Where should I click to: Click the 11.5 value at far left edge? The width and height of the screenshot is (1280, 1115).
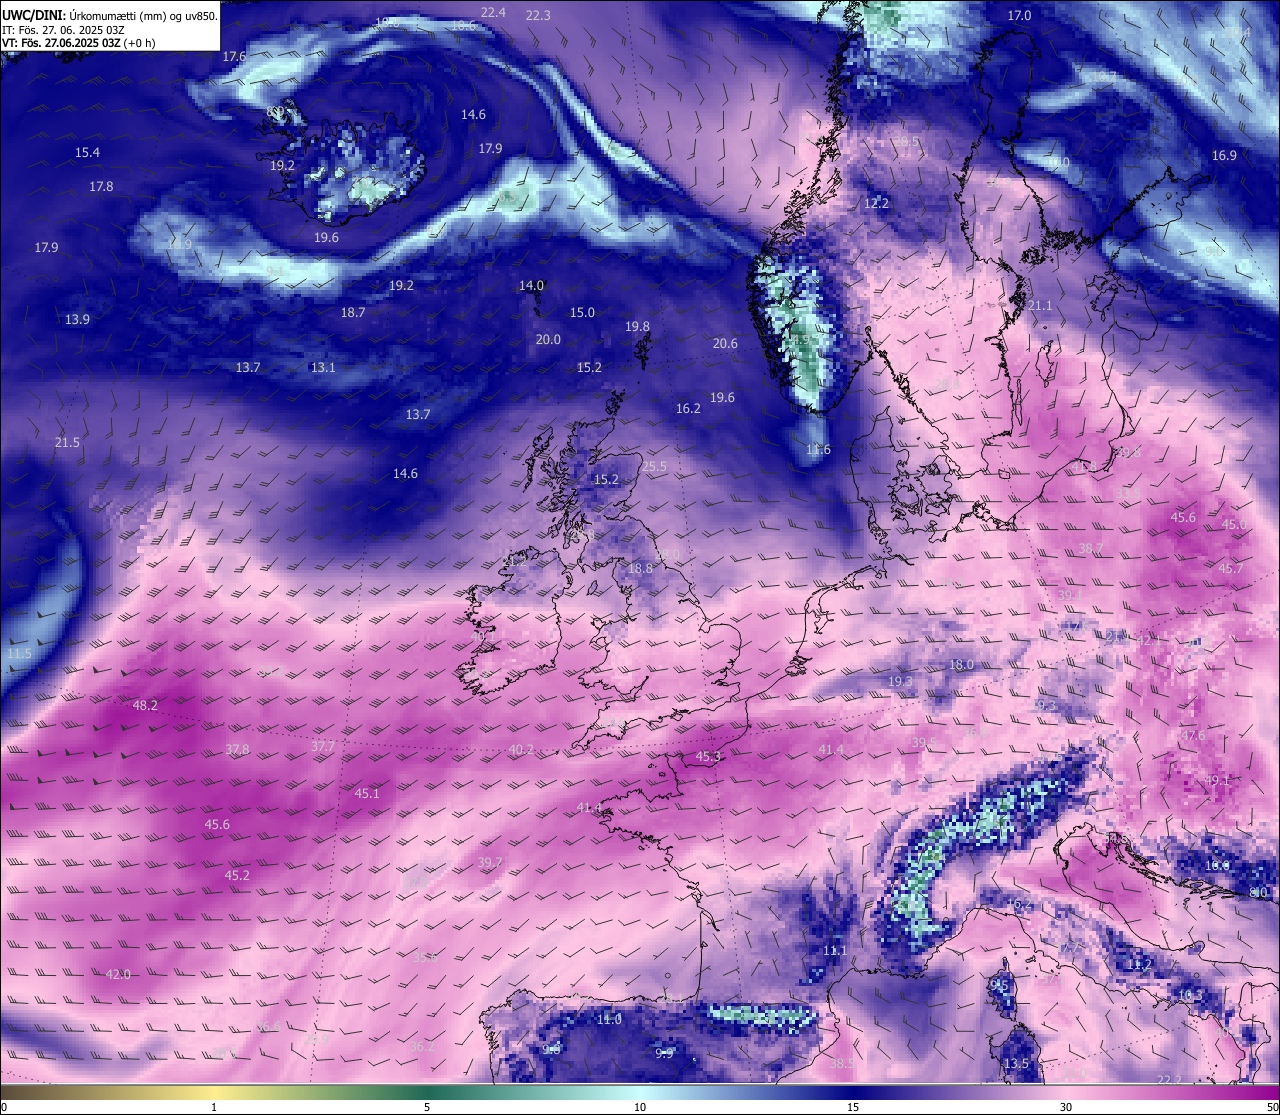[x=19, y=654]
